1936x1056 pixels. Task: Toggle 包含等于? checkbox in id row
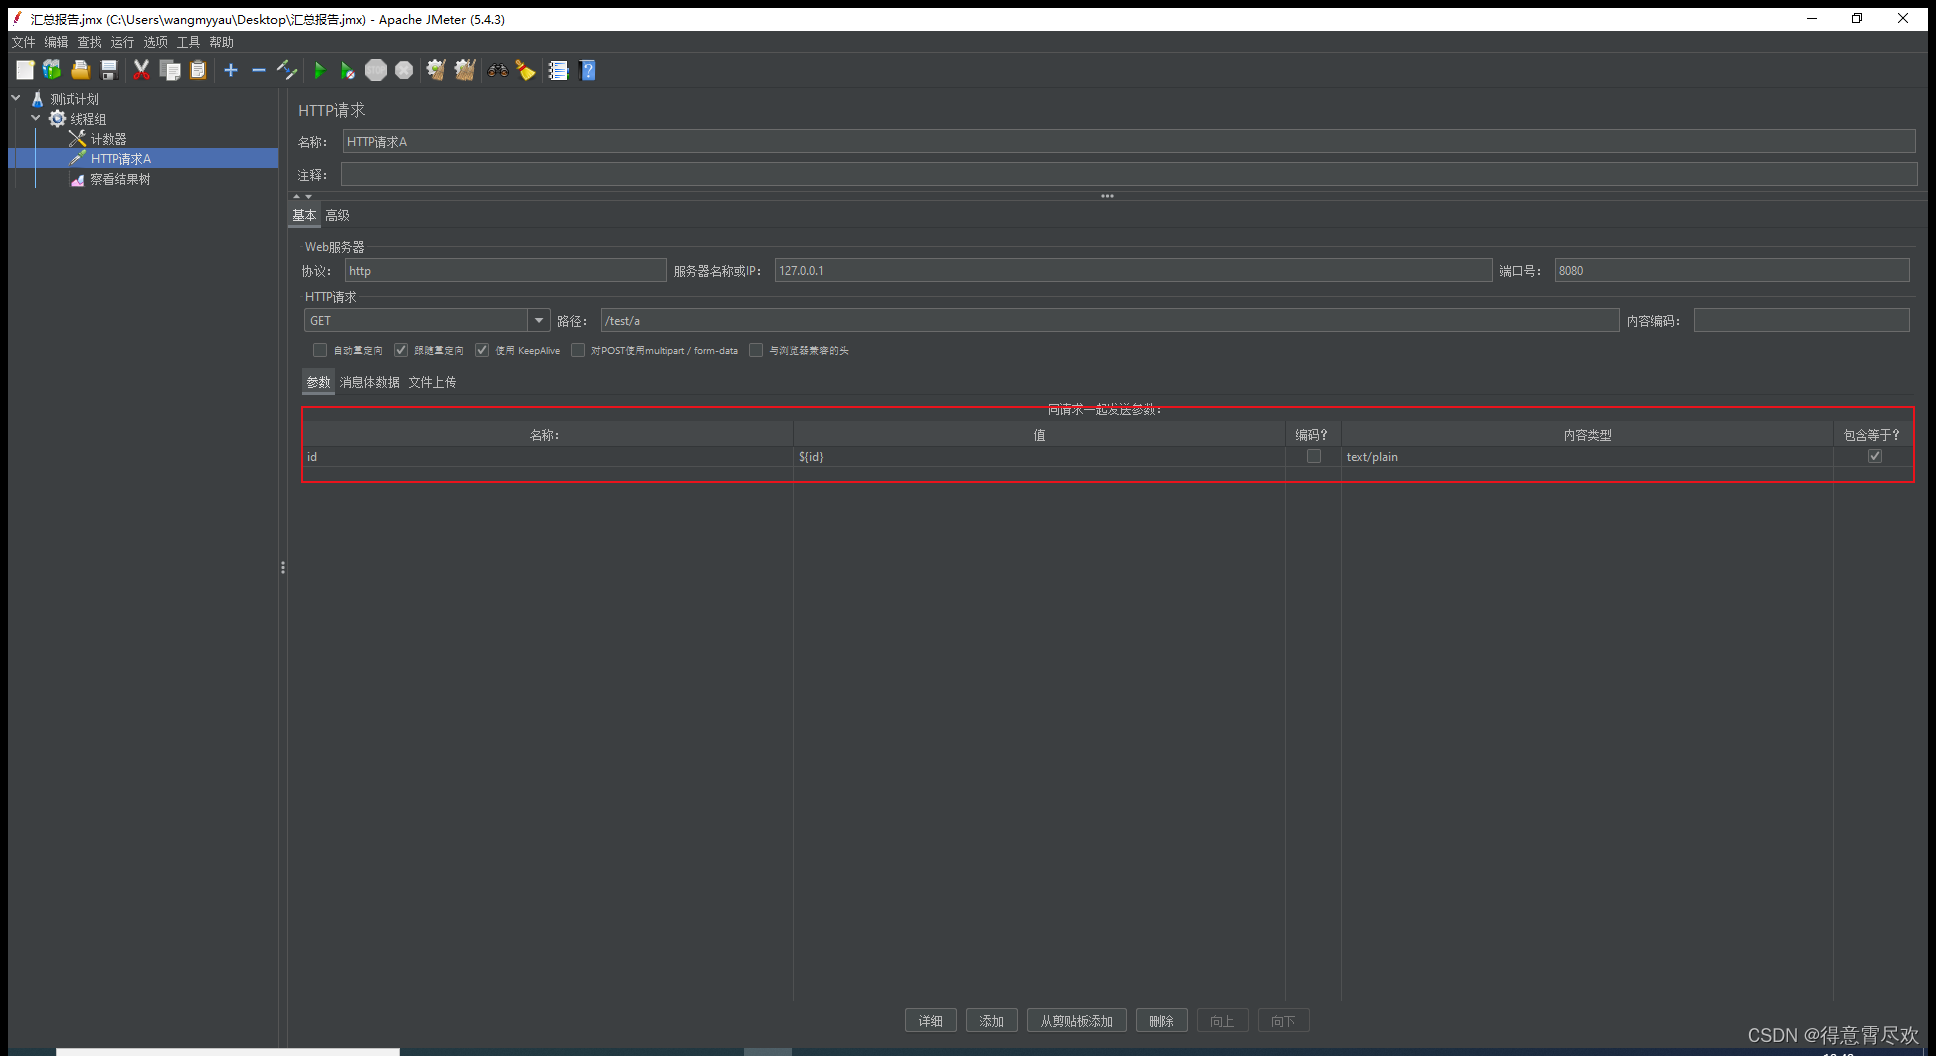click(x=1875, y=456)
